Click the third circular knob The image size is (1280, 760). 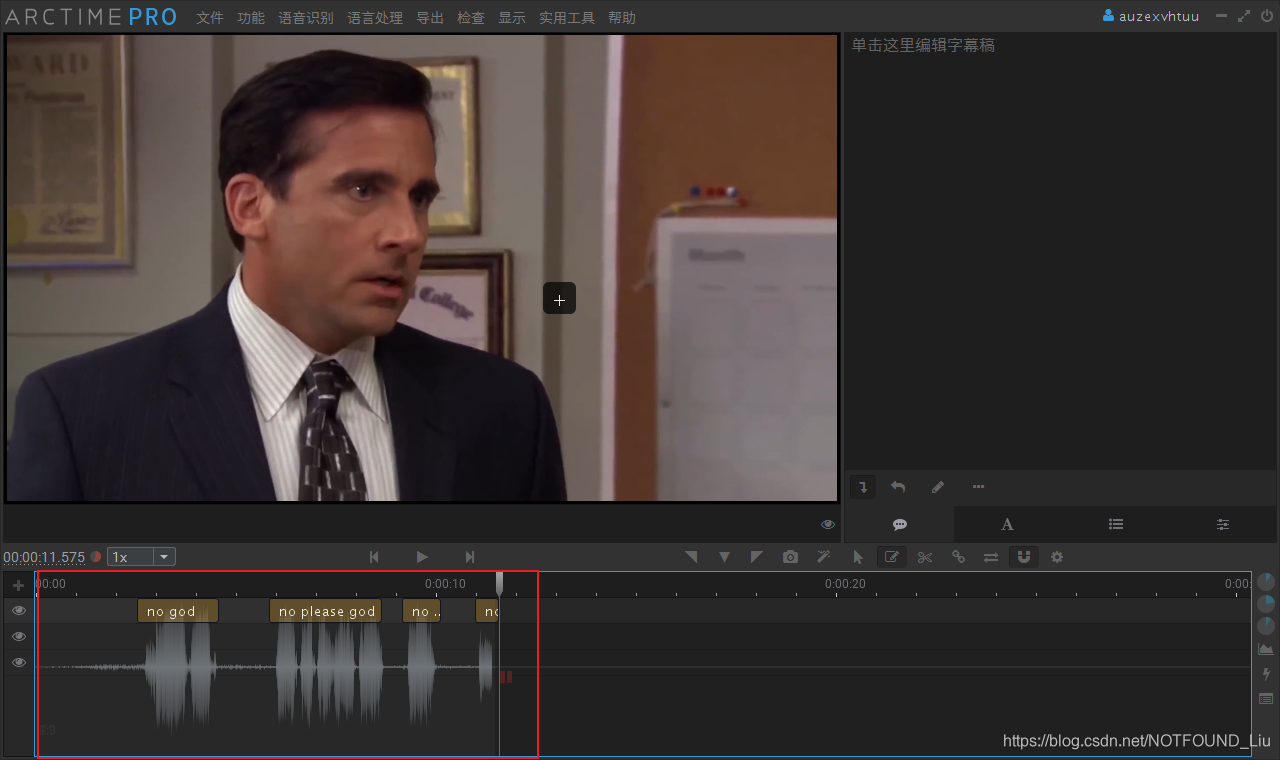[1266, 626]
